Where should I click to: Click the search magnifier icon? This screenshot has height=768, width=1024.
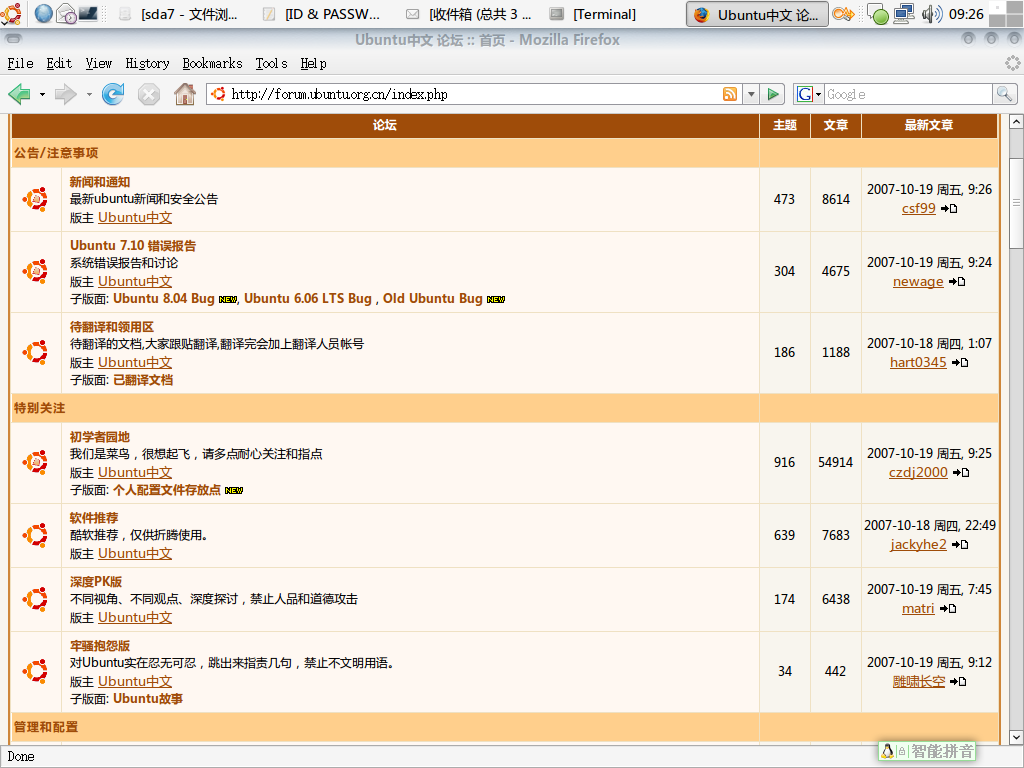tap(1004, 94)
